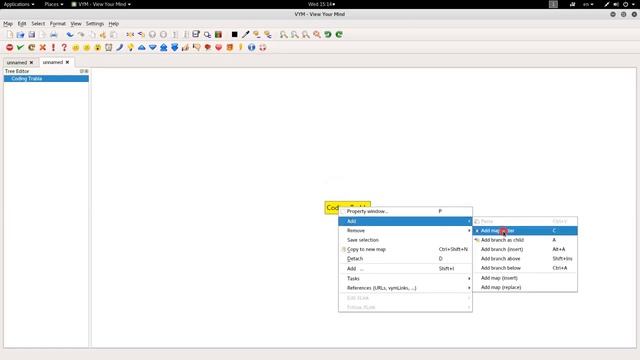Select Add branch above
Screen dimensions: 640x360
525,259
